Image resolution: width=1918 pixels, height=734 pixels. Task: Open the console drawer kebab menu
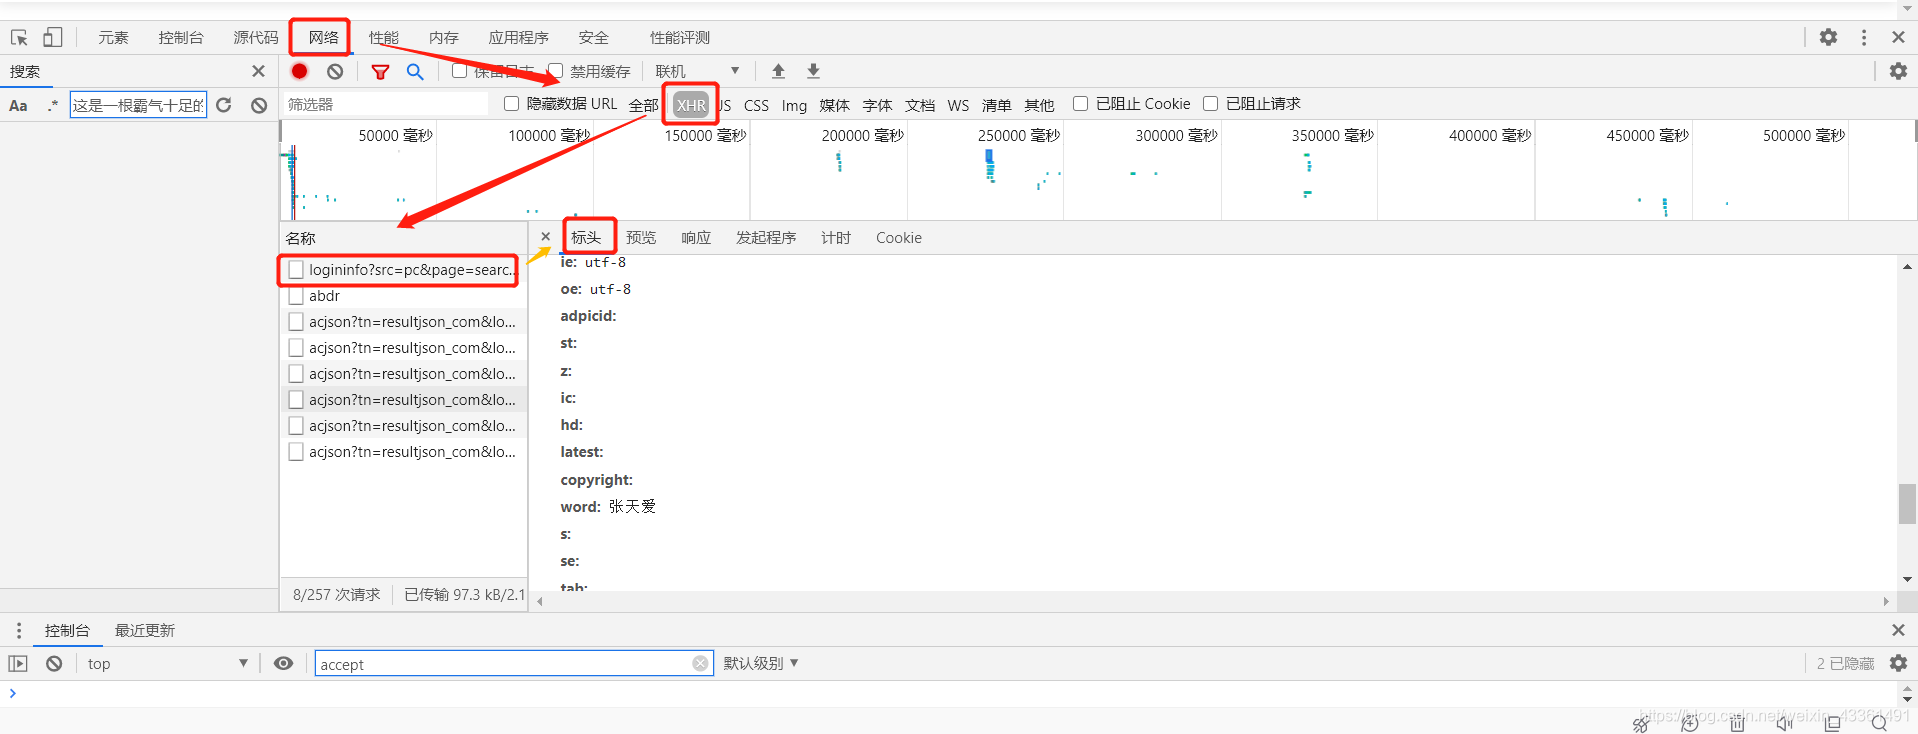pos(18,630)
